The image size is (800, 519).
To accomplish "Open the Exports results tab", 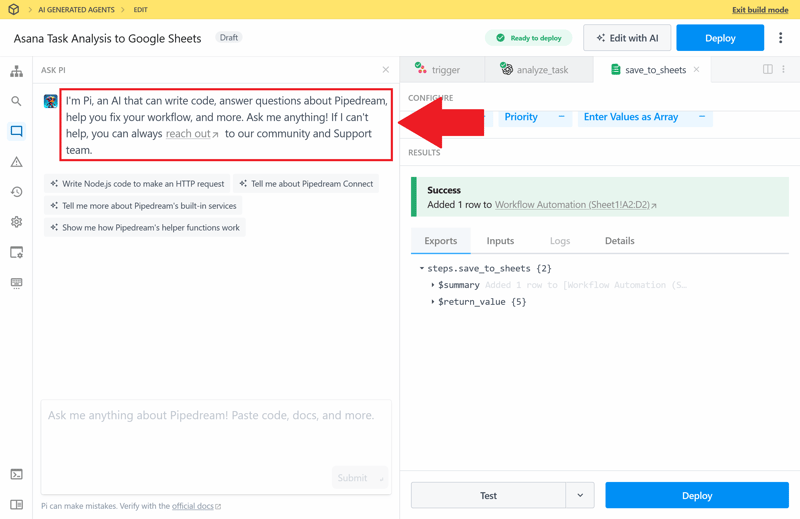I will coord(441,241).
